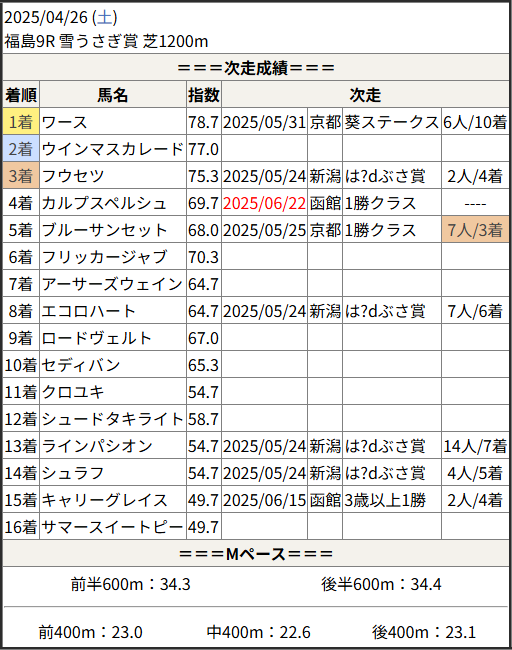Click the サマースイートピー horse name
Image resolution: width=512 pixels, height=650 pixels.
click(x=112, y=527)
